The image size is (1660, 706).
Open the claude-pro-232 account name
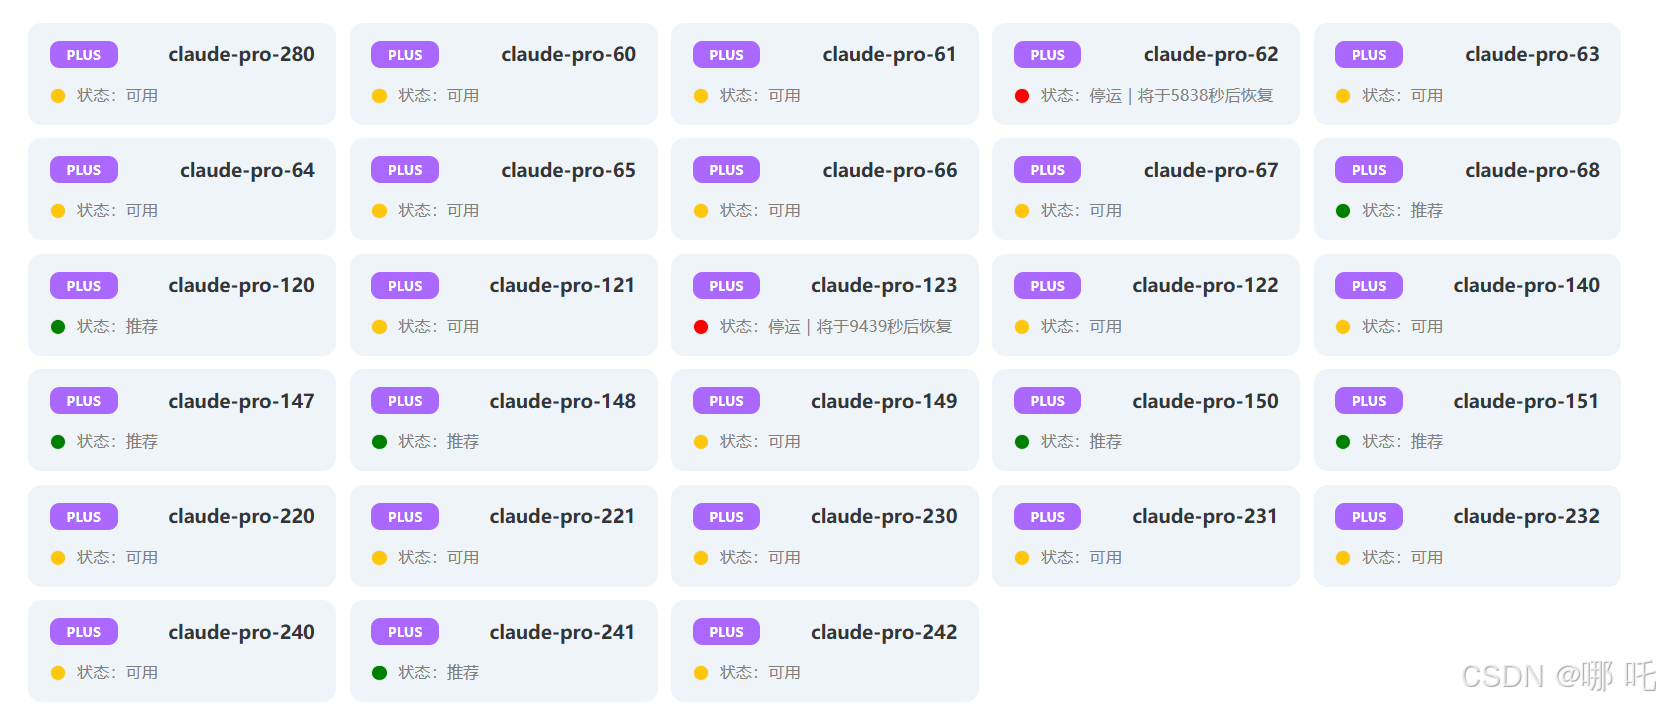pyautogui.click(x=1526, y=517)
